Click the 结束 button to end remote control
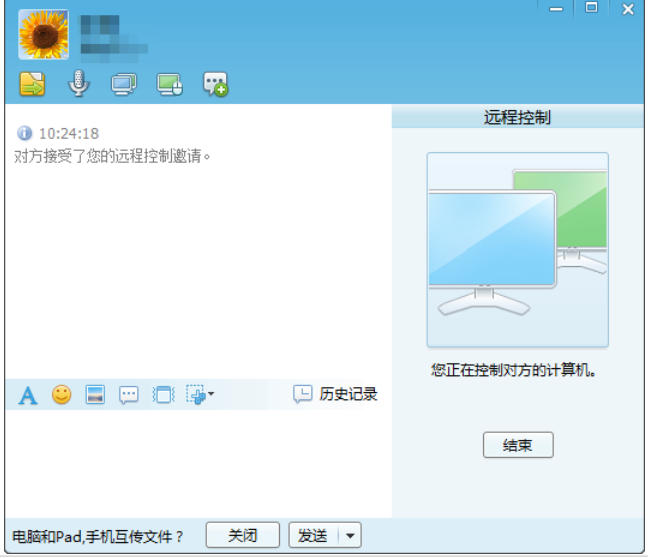This screenshot has width=648, height=558. 518,445
